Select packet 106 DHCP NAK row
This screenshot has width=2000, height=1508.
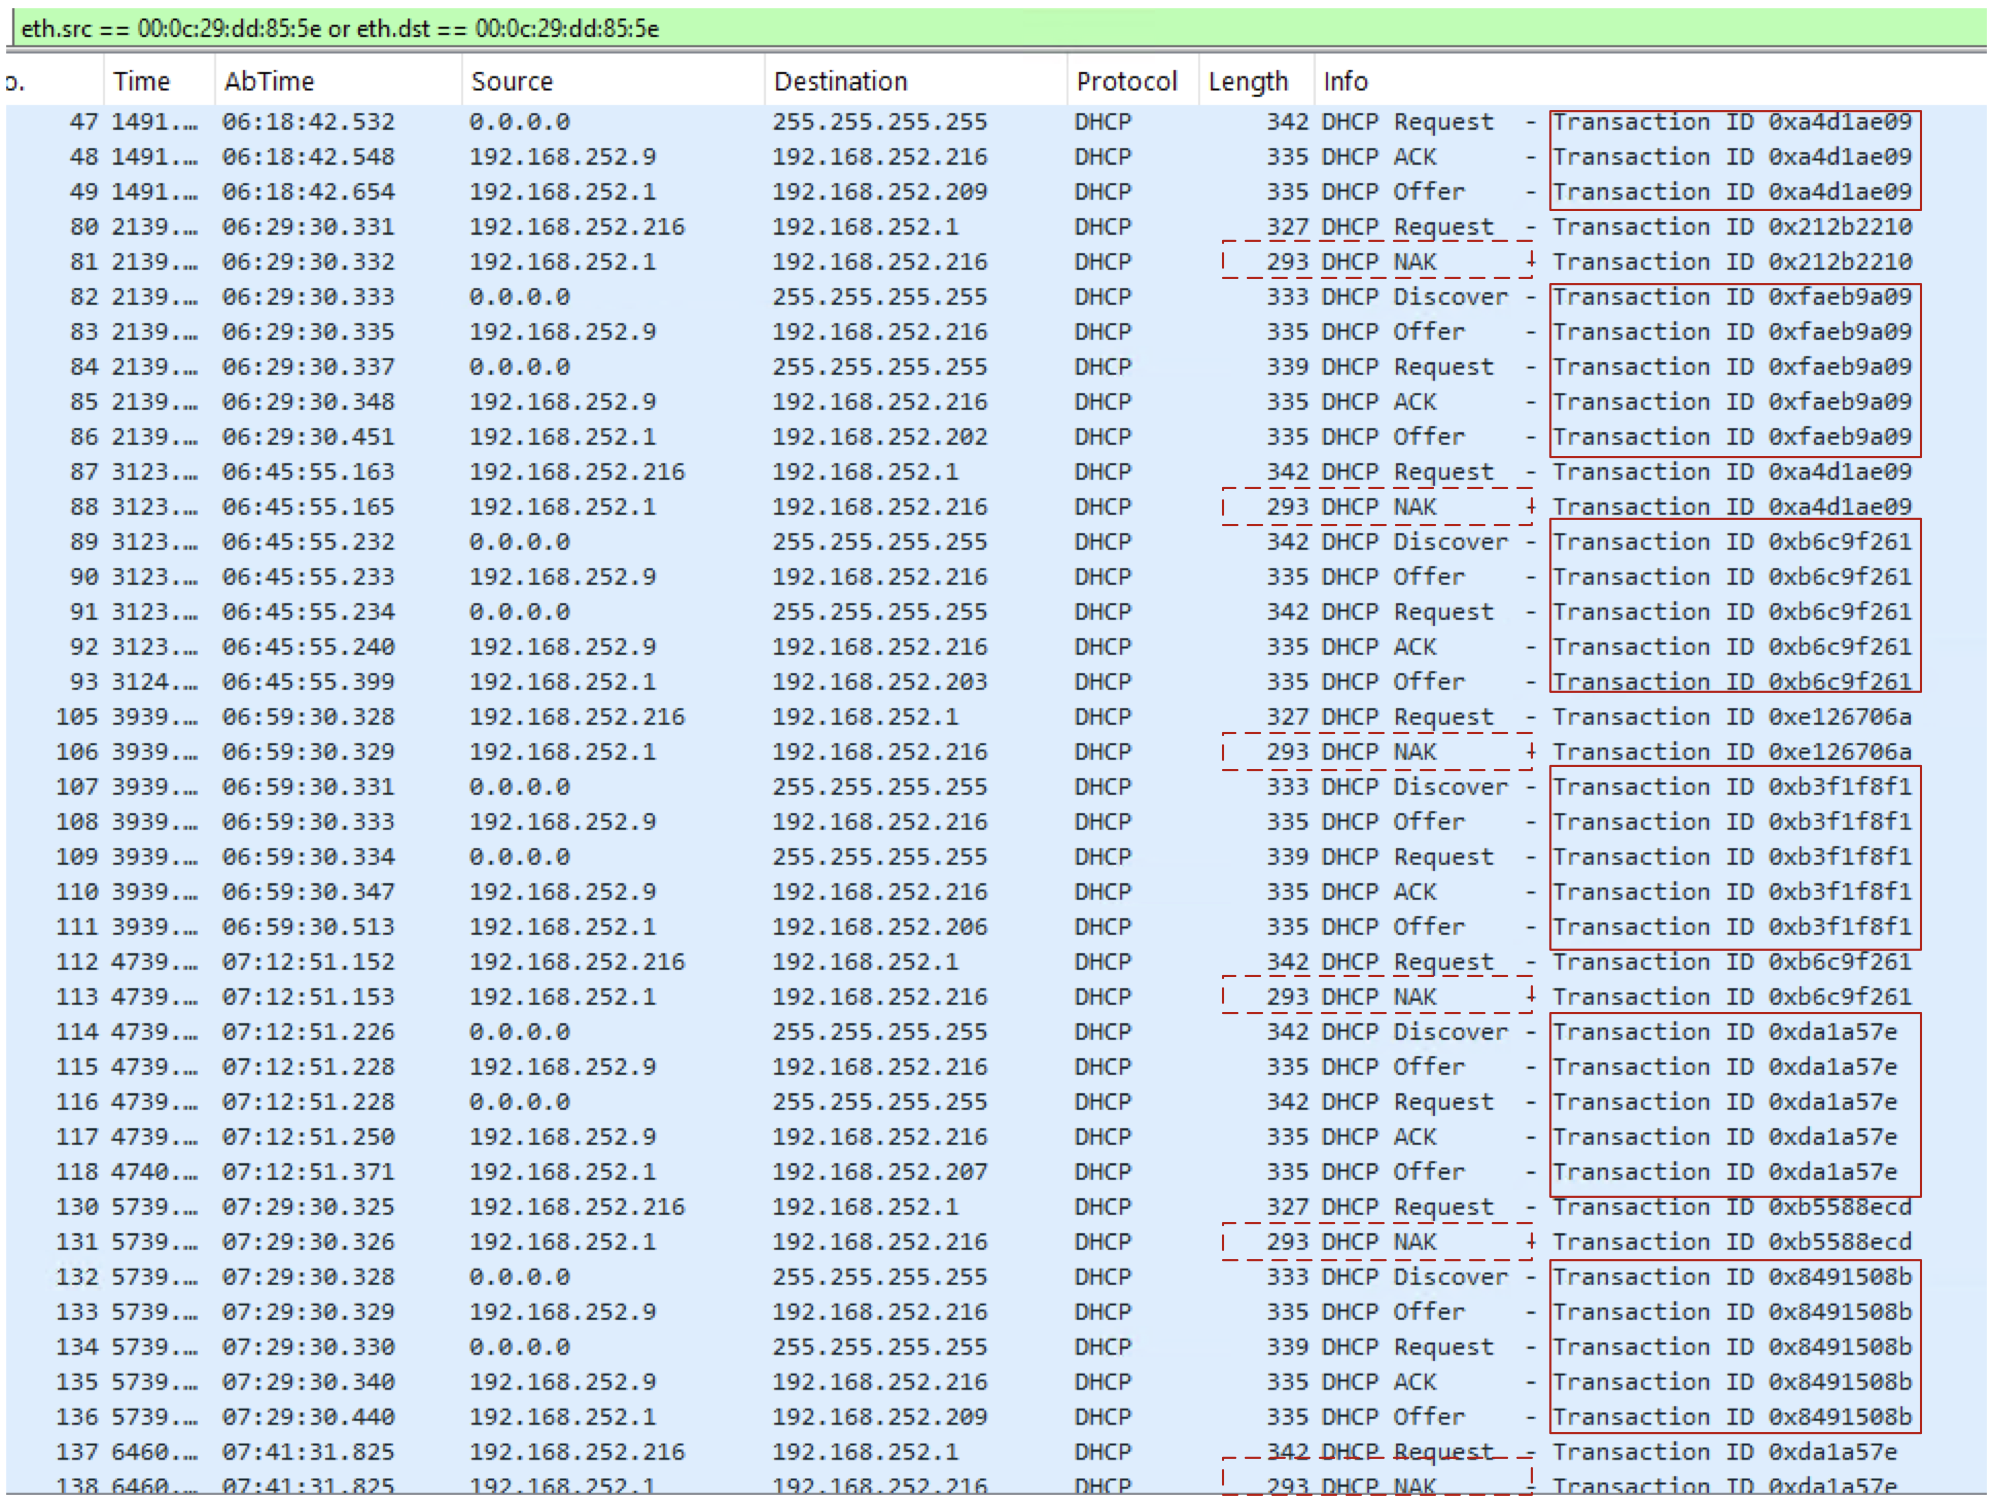(x=996, y=752)
